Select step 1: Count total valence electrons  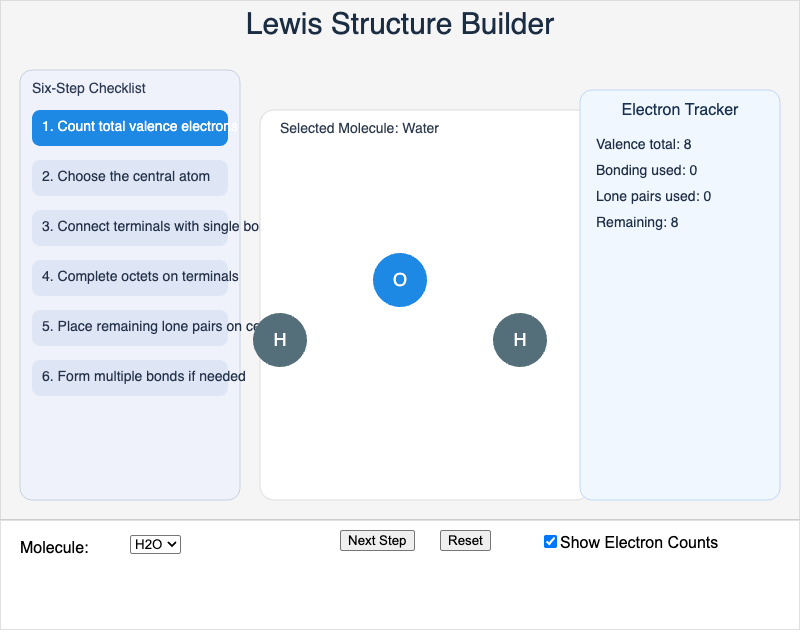pyautogui.click(x=129, y=128)
